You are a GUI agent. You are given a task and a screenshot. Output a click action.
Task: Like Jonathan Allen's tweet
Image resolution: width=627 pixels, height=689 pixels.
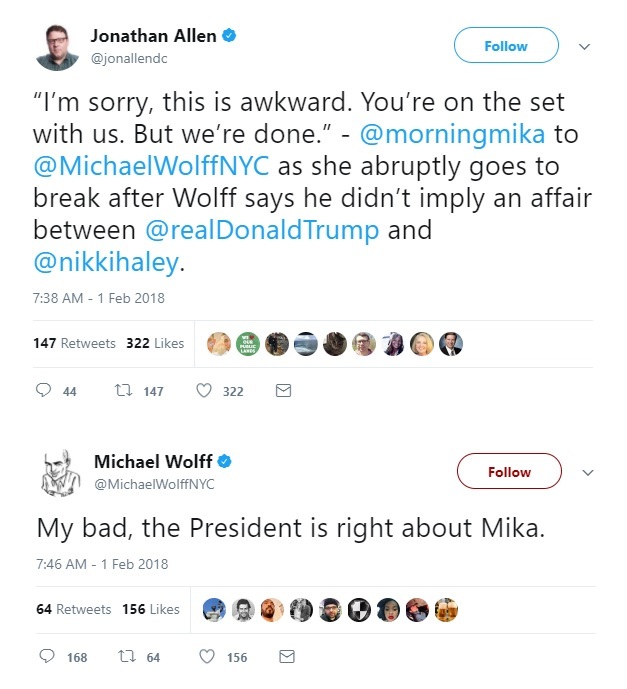coord(204,391)
